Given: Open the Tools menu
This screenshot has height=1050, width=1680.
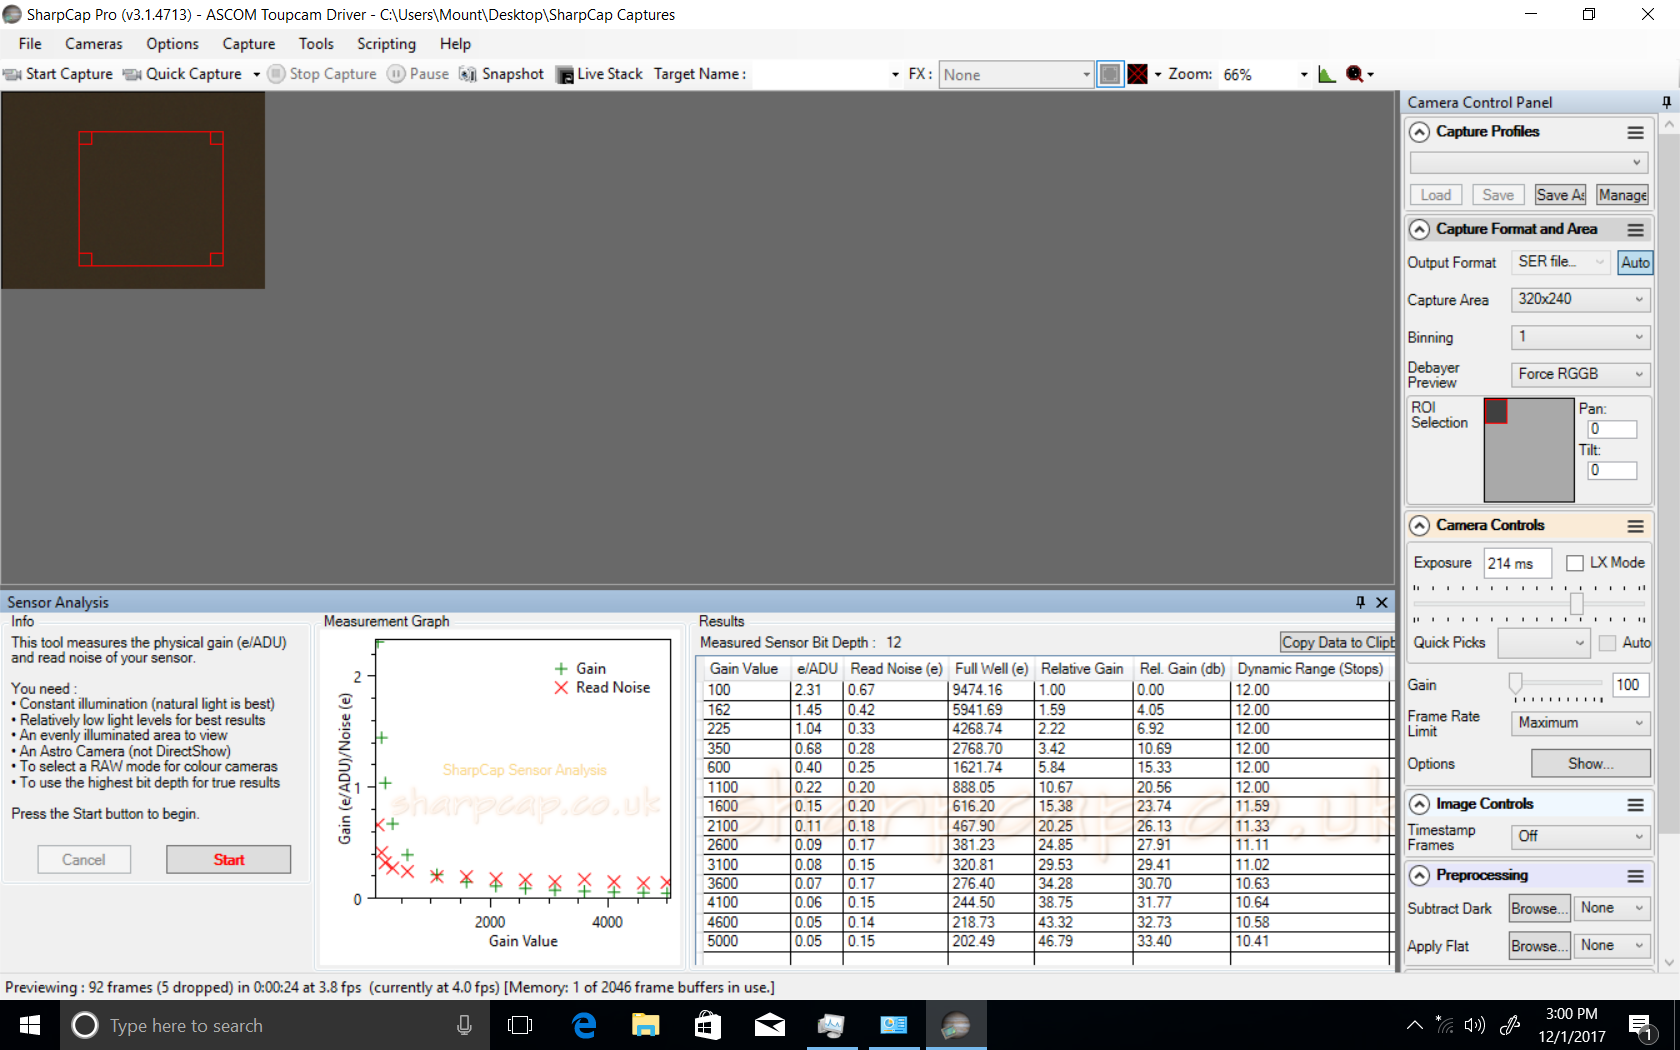Looking at the screenshot, I should [x=316, y=44].
